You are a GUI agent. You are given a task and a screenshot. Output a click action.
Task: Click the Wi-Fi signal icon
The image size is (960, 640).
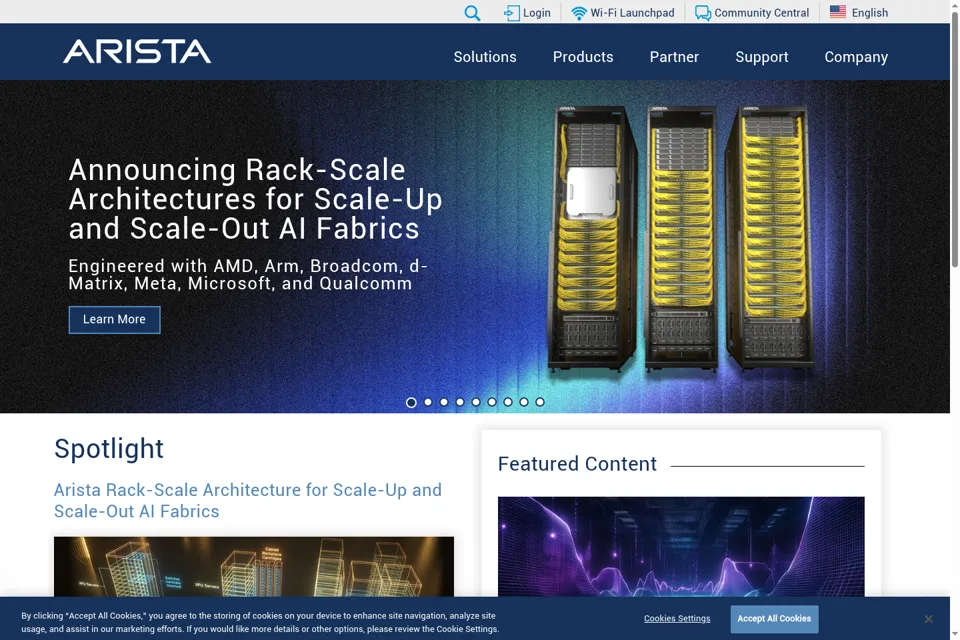[x=579, y=13]
